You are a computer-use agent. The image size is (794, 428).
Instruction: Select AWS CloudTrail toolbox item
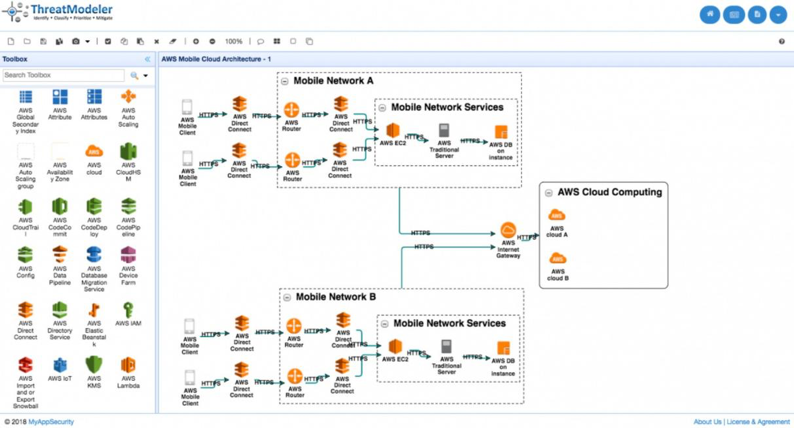coord(25,218)
